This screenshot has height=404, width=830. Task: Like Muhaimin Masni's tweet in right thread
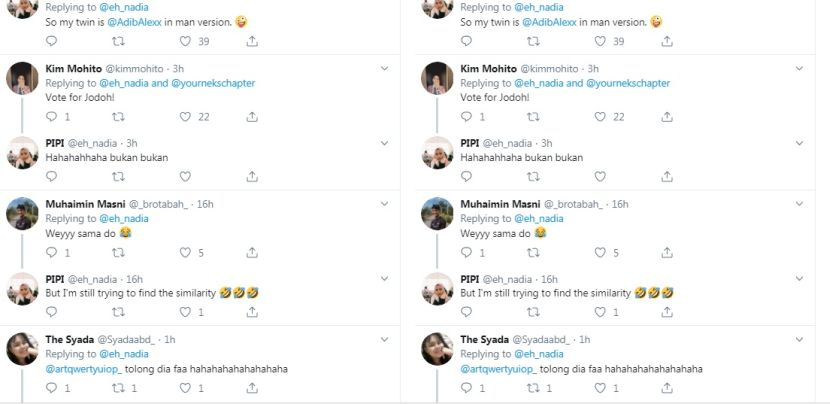tap(600, 253)
